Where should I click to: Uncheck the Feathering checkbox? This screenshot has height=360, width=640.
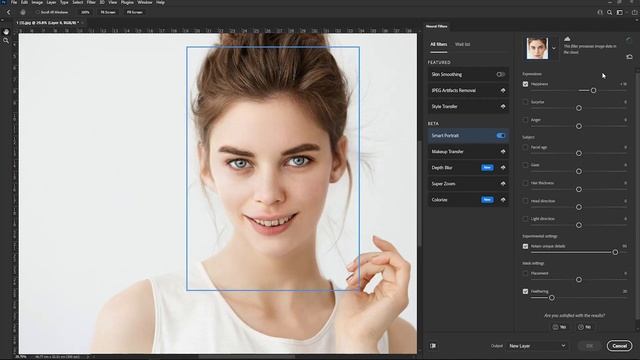[x=525, y=291]
